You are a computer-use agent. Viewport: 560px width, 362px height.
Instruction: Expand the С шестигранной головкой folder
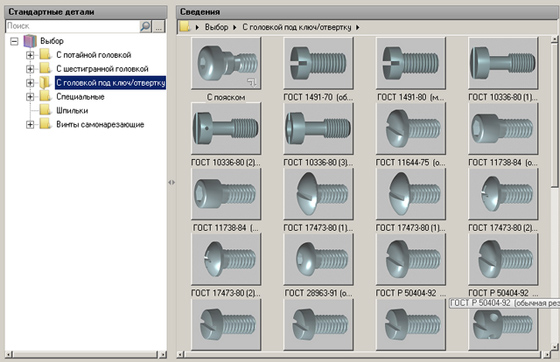(30, 69)
